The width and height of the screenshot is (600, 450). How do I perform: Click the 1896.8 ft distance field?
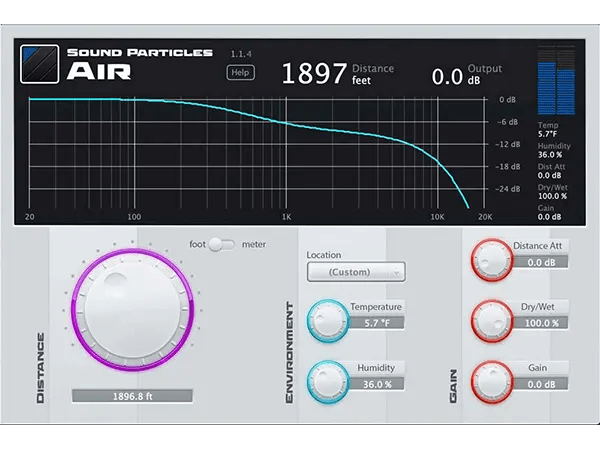[x=132, y=396]
